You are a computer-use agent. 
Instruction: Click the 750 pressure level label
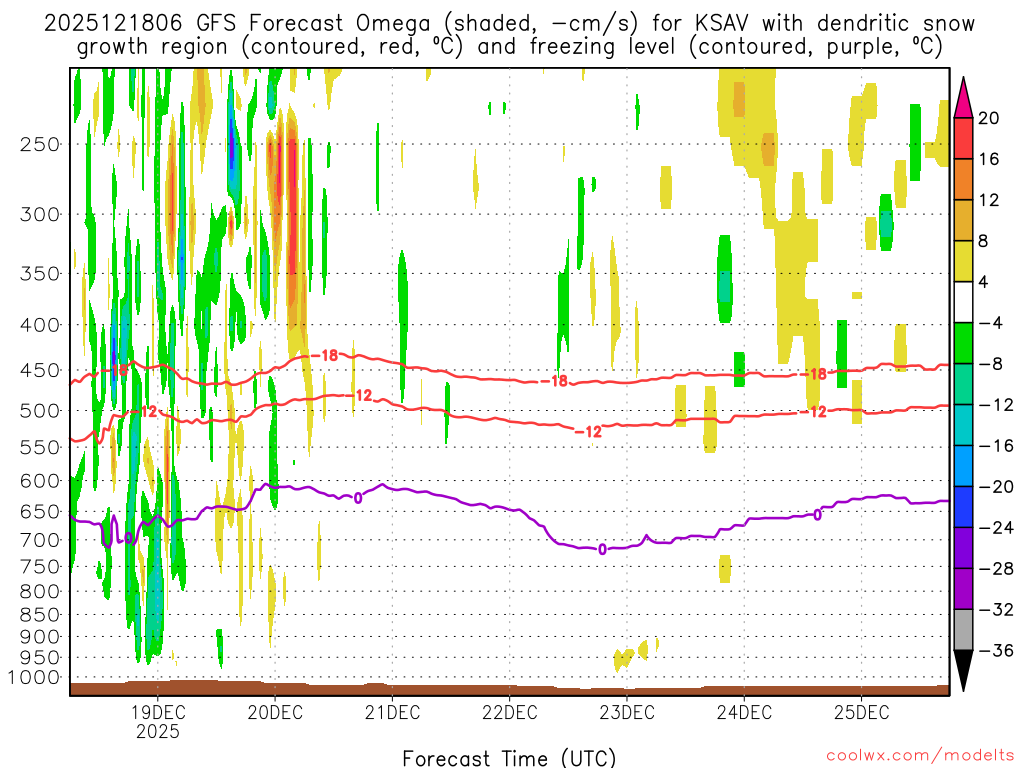(x=40, y=566)
